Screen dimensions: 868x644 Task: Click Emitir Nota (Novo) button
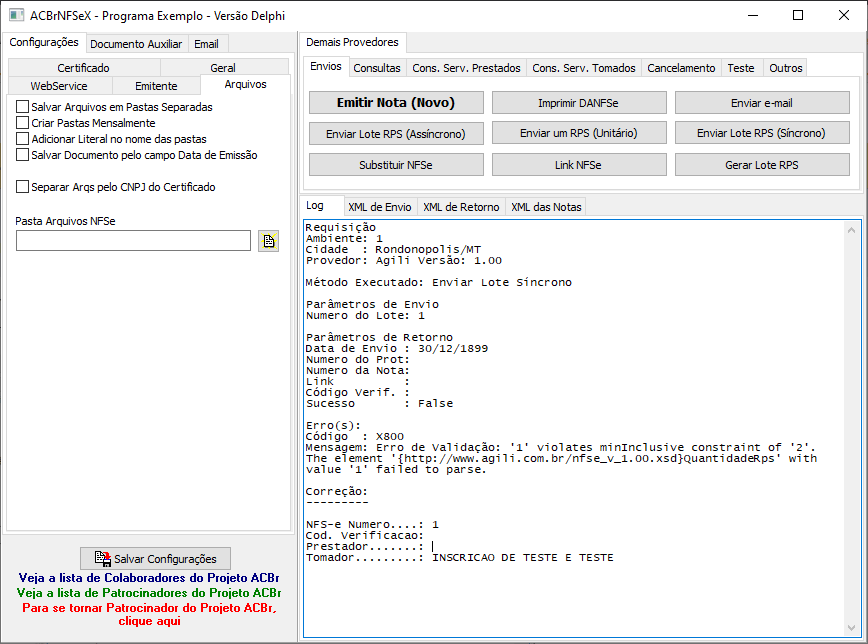click(x=396, y=102)
